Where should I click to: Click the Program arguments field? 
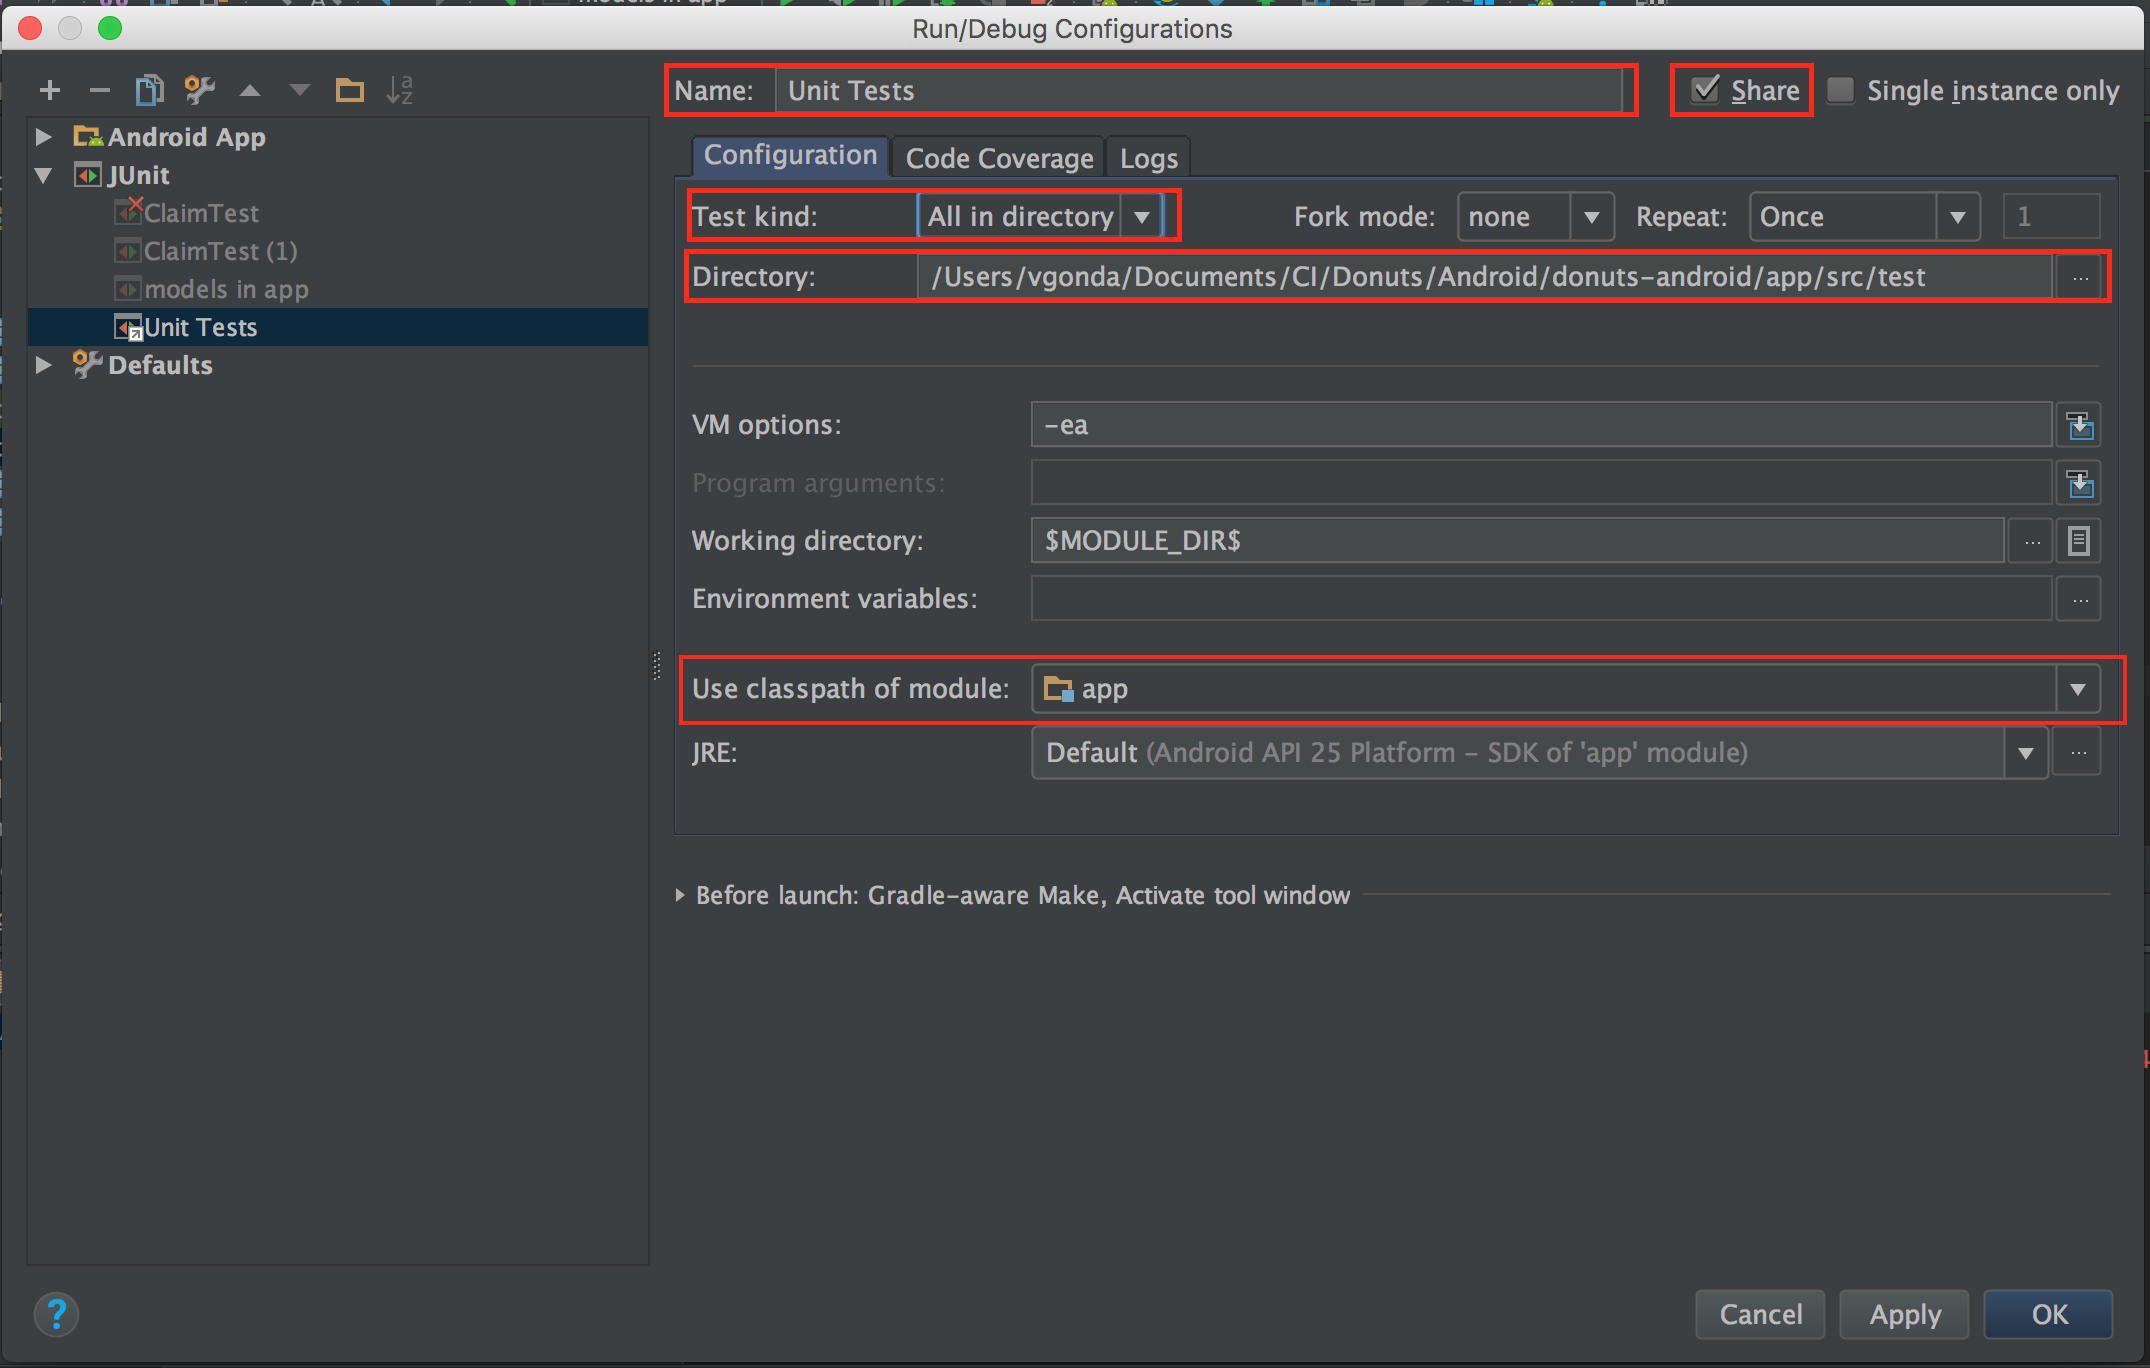[x=1542, y=483]
